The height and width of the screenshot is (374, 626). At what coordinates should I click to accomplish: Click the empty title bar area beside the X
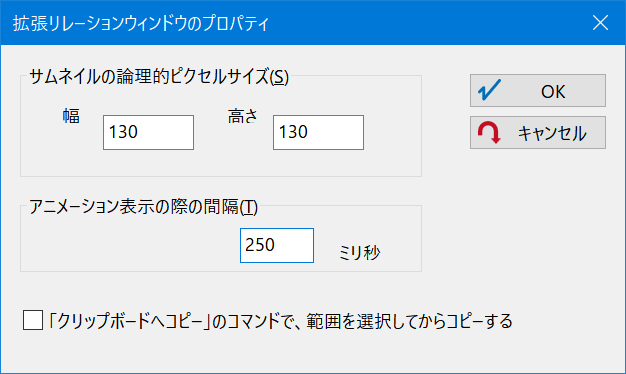[427, 23]
